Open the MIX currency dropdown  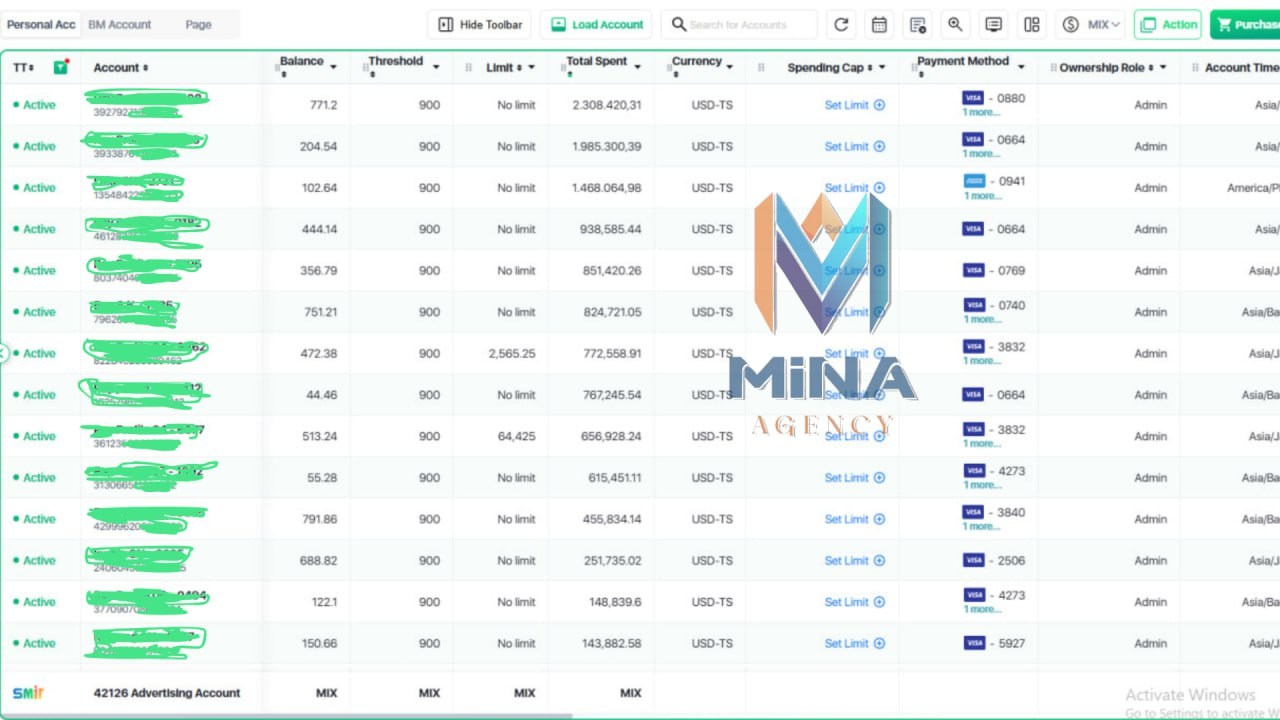pyautogui.click(x=1091, y=25)
